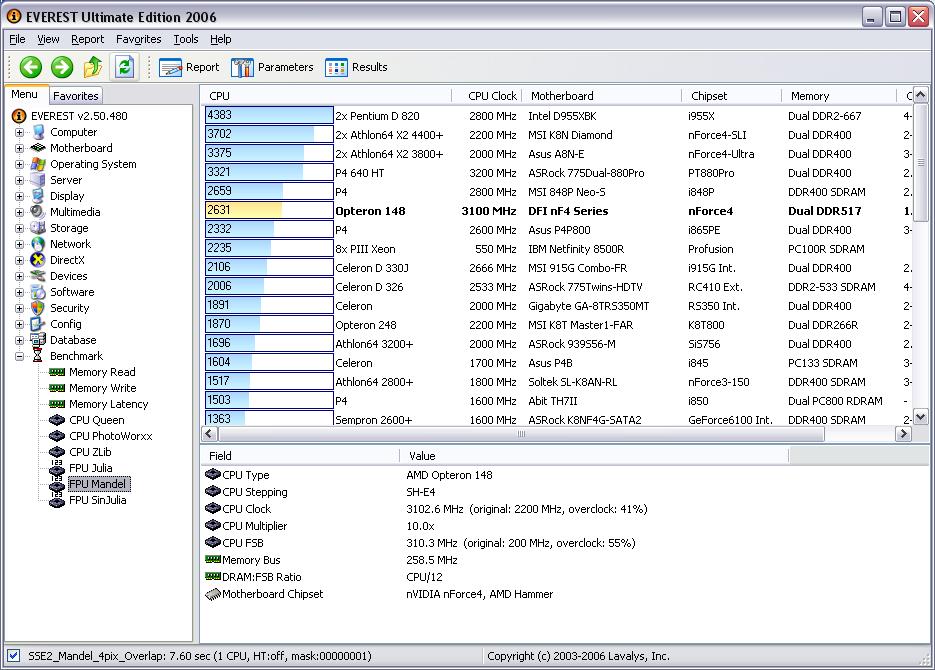Click the horizontal scrollbar left arrow
Screen dimensions: 935x670
[209, 433]
